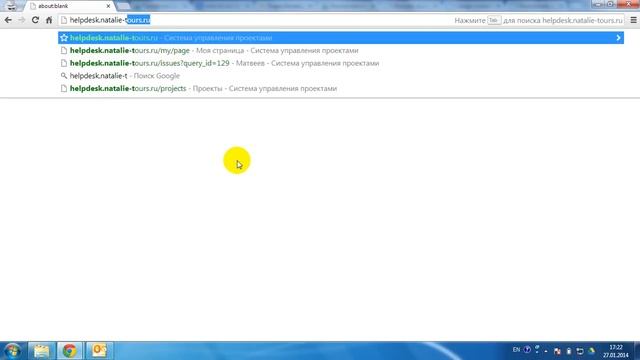Show hidden tray icons with the arrow
This screenshot has width=640, height=360.
point(546,351)
